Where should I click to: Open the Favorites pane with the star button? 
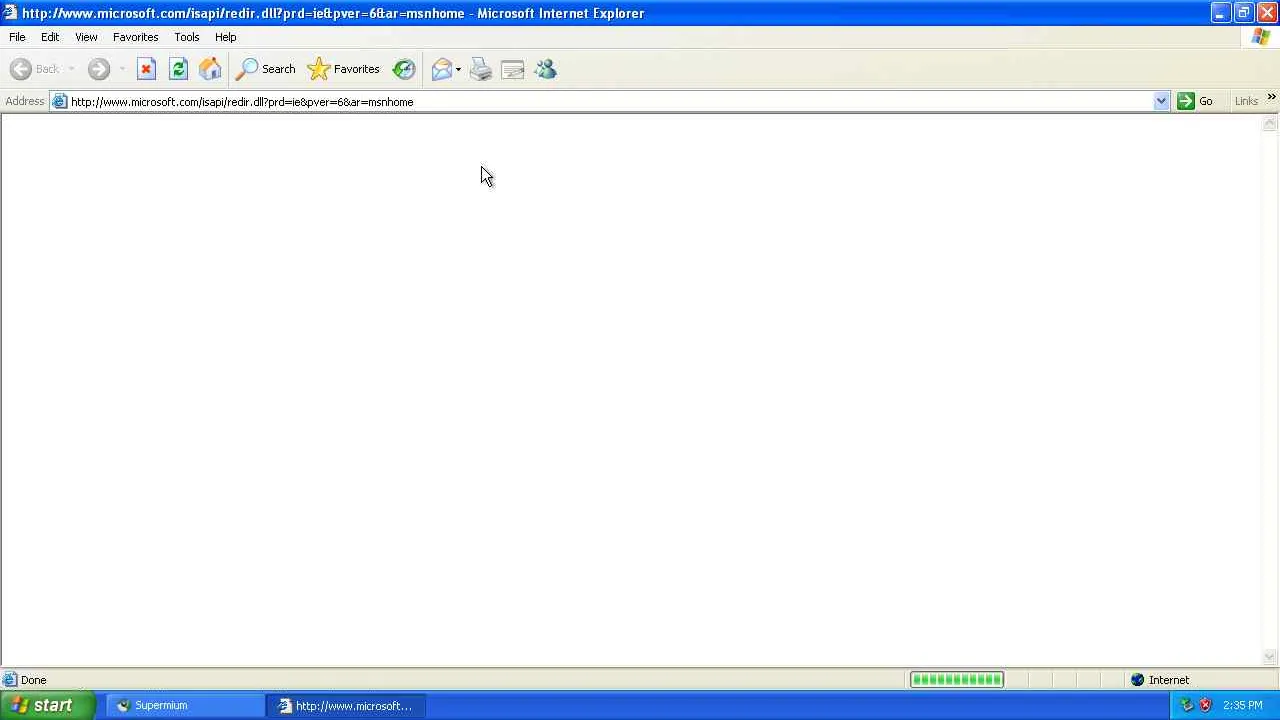coord(344,69)
